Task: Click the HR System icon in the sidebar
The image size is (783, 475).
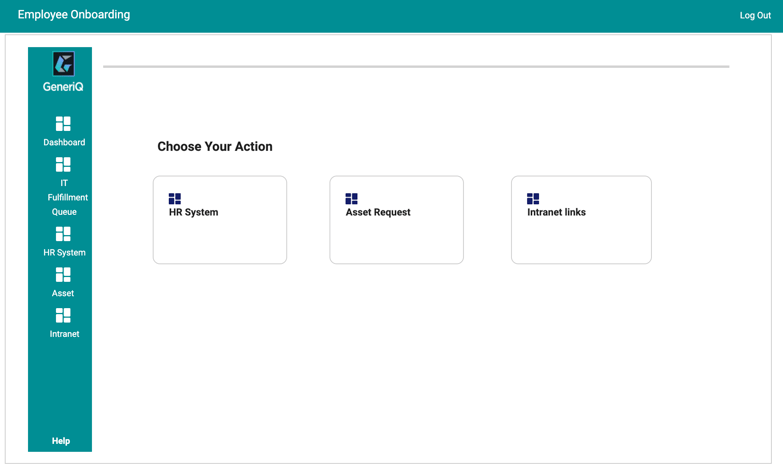Action: (63, 234)
